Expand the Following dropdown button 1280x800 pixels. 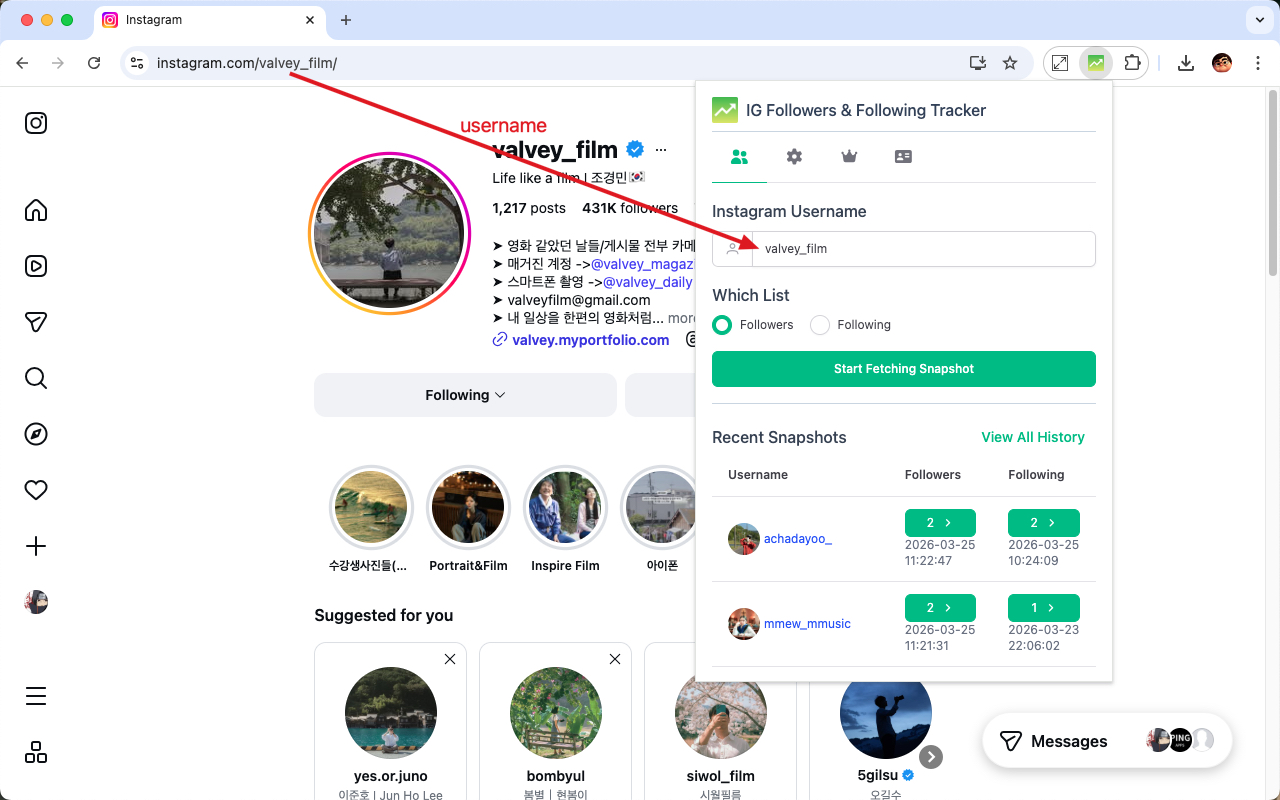(x=465, y=395)
